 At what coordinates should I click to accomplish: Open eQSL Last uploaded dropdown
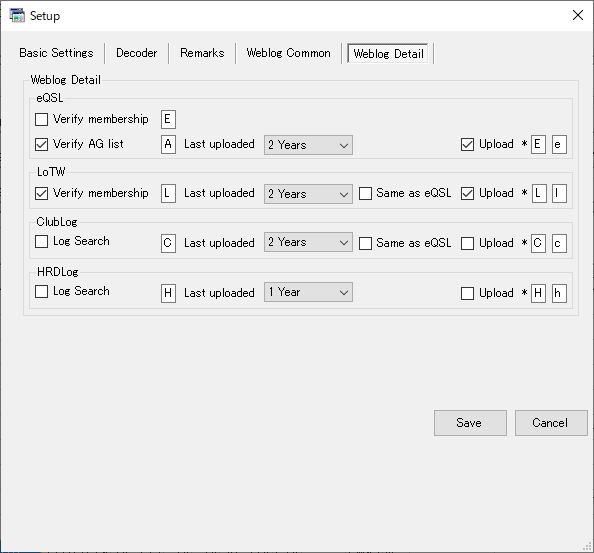point(308,145)
